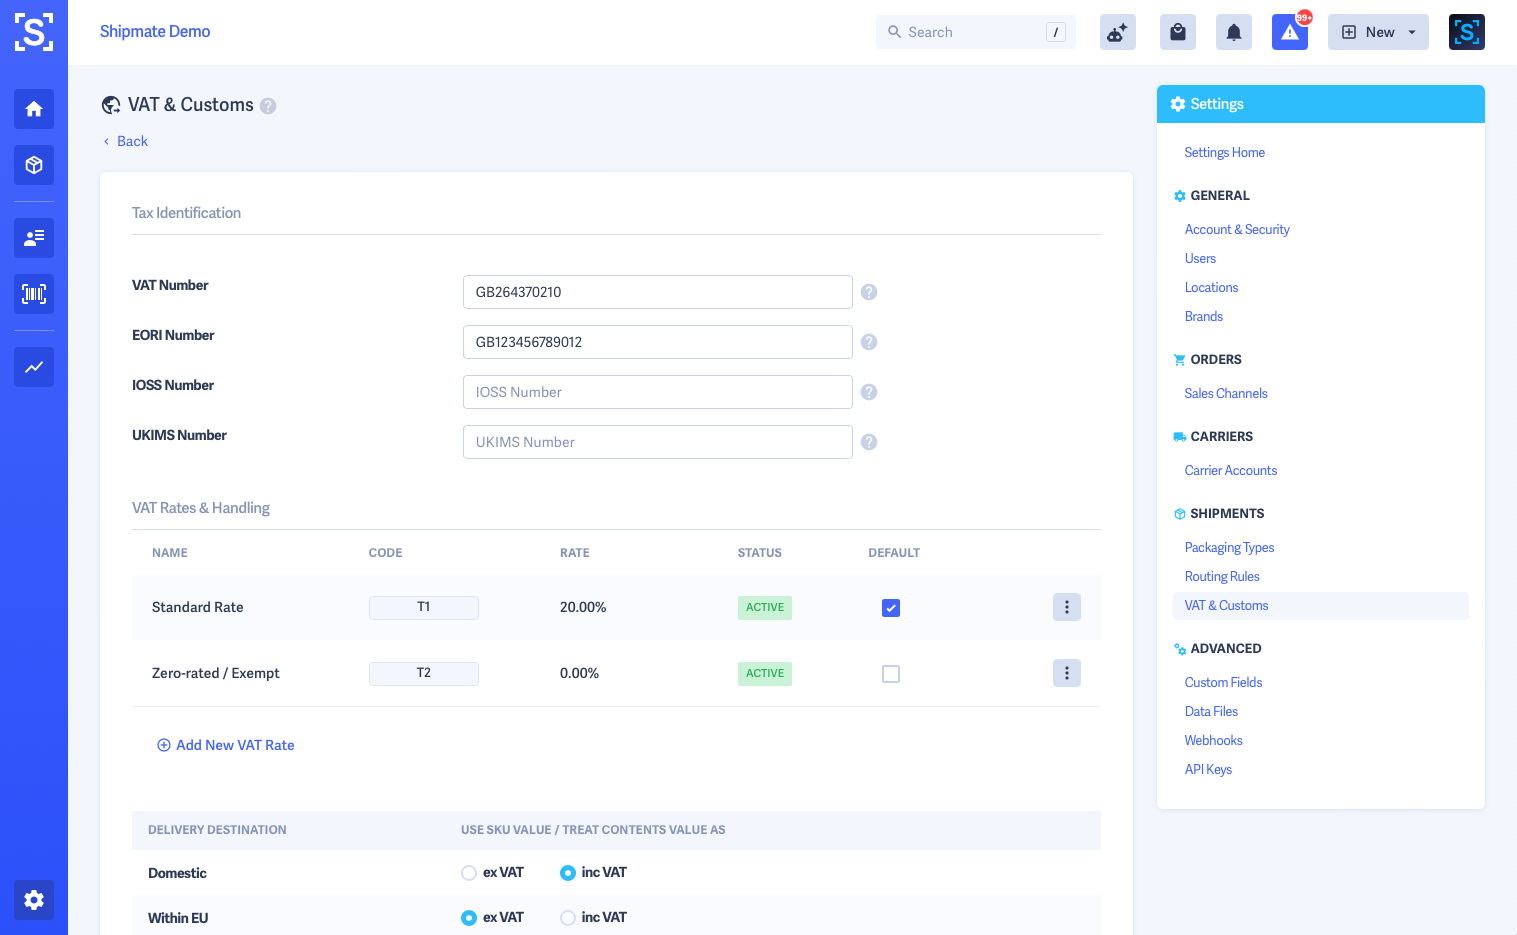Screen dimensions: 1517x935
Task: Open the alerts warning triangle icon
Action: (x=1290, y=32)
